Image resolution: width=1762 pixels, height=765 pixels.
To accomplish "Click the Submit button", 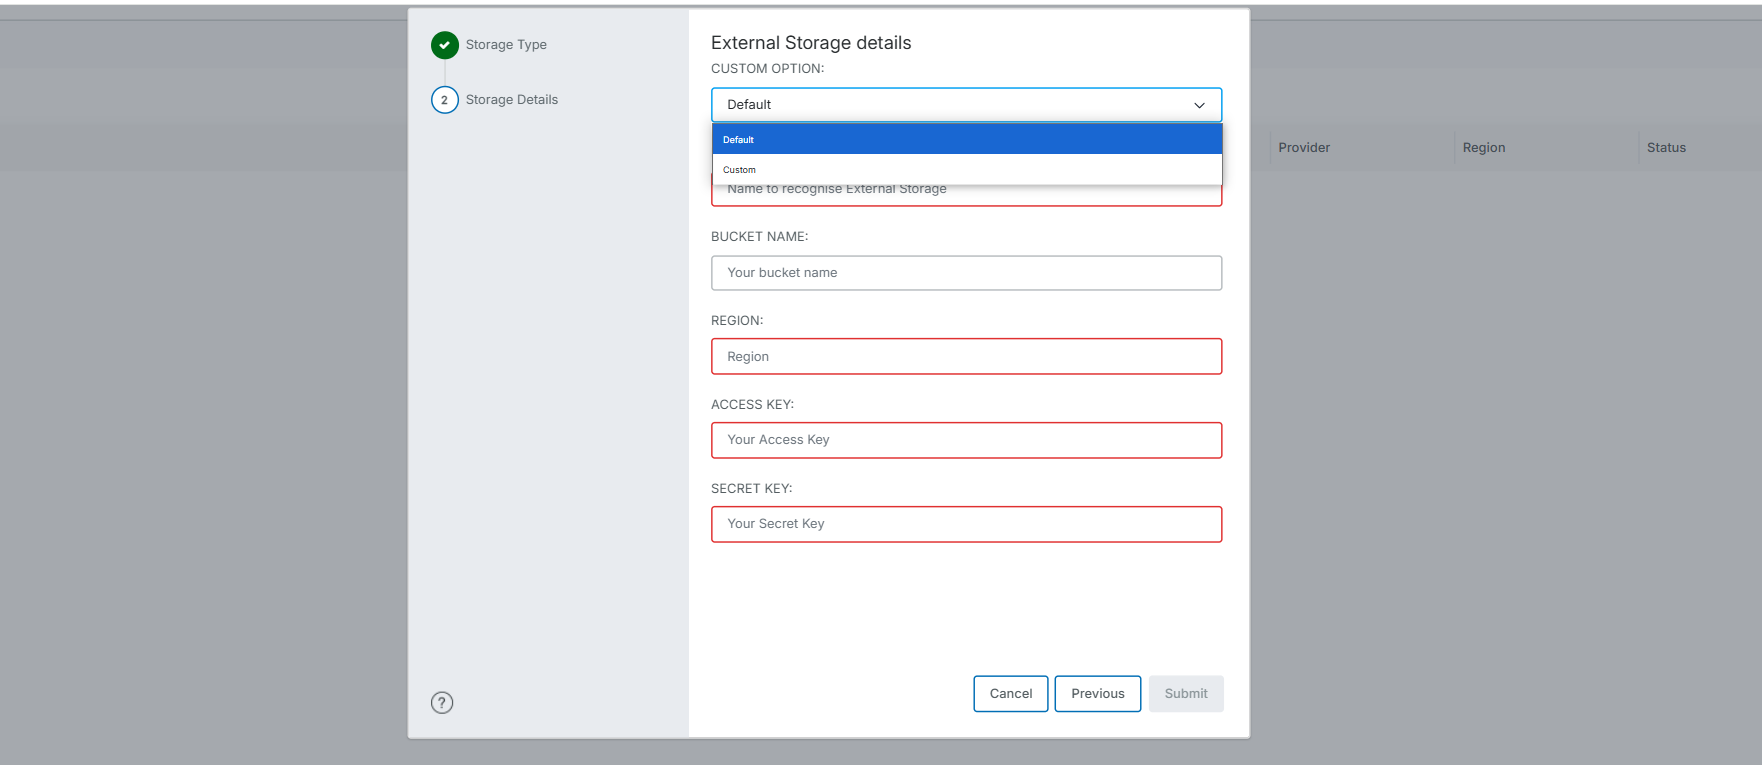I will (x=1185, y=694).
